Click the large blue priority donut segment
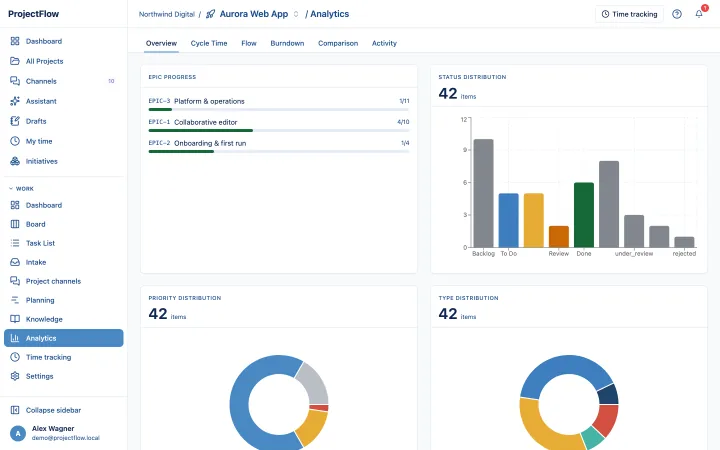720x450 pixels. 241,404
